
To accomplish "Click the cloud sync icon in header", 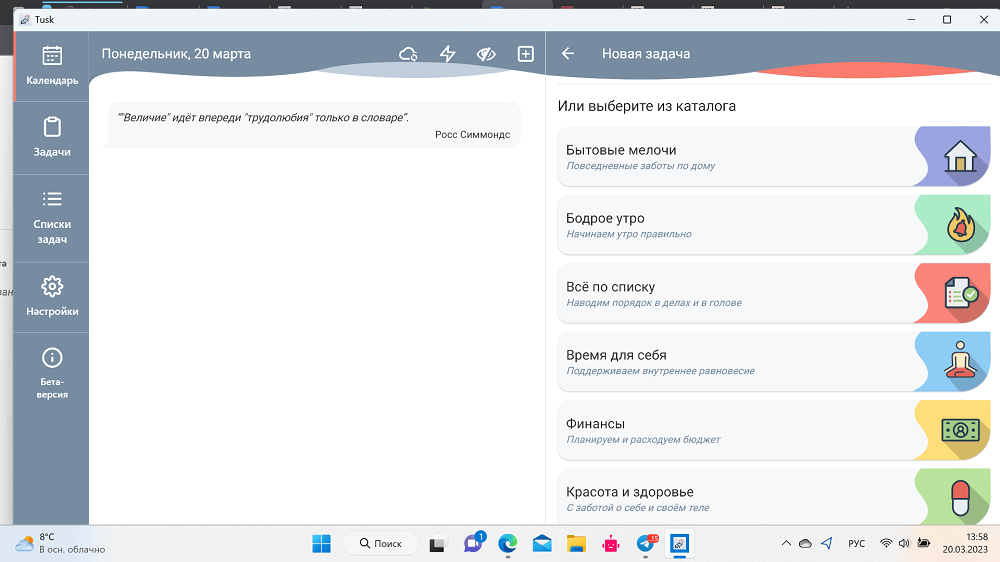I will tap(408, 54).
